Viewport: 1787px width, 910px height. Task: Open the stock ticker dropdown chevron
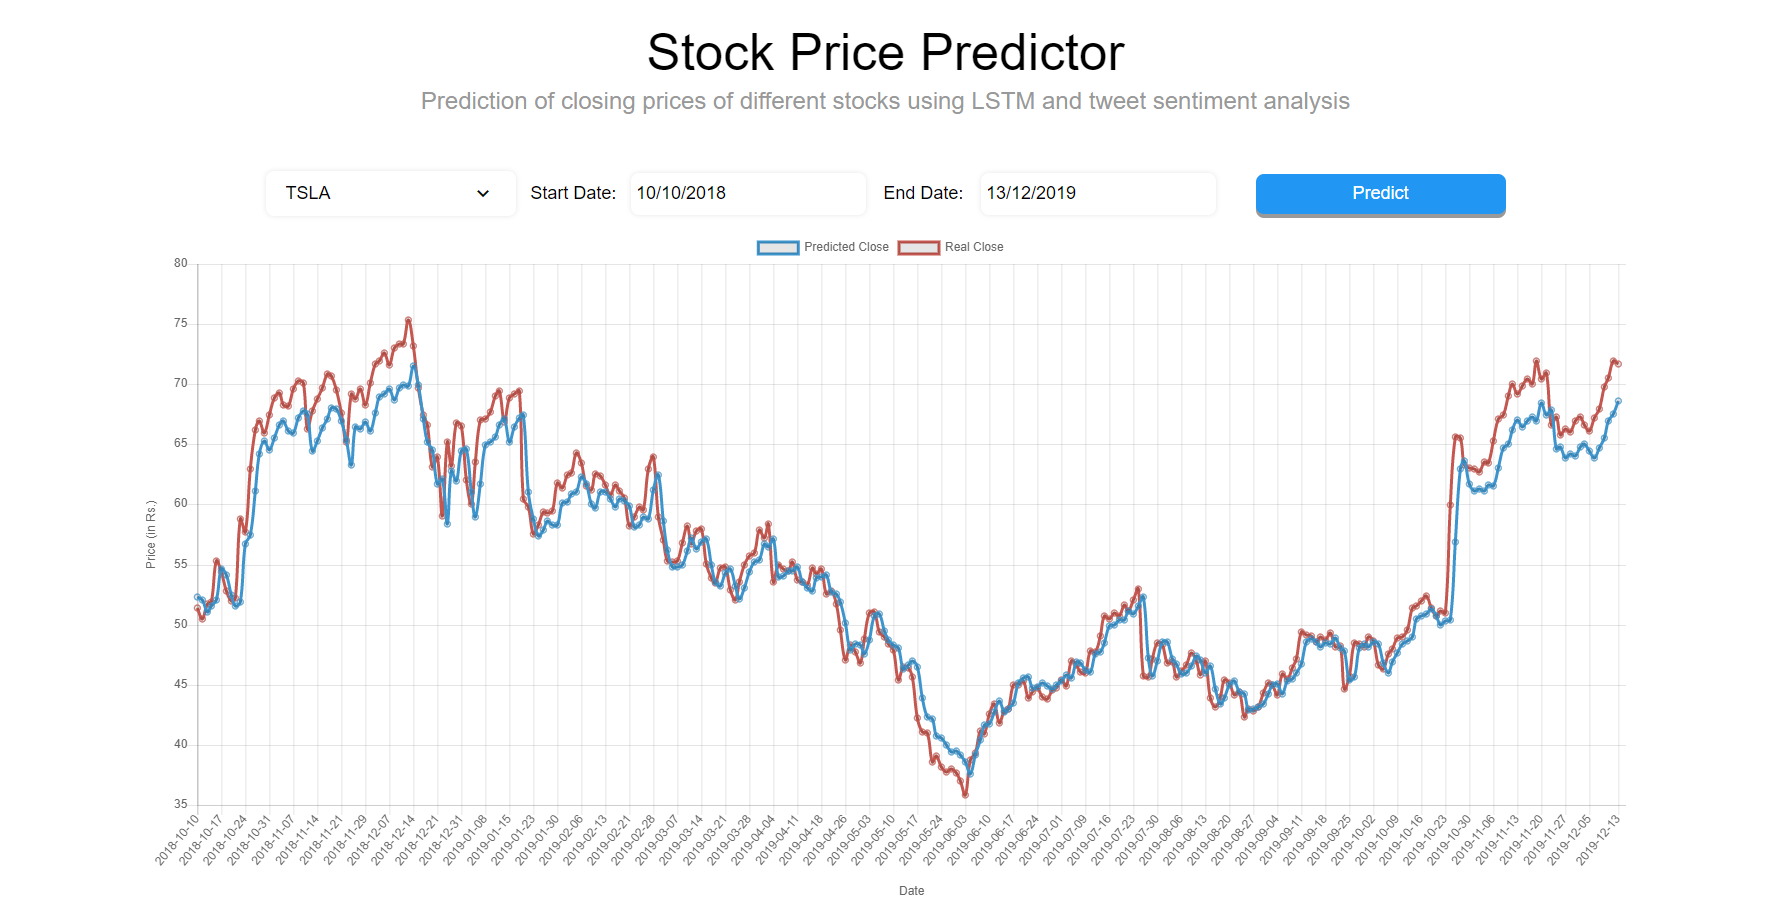point(483,193)
